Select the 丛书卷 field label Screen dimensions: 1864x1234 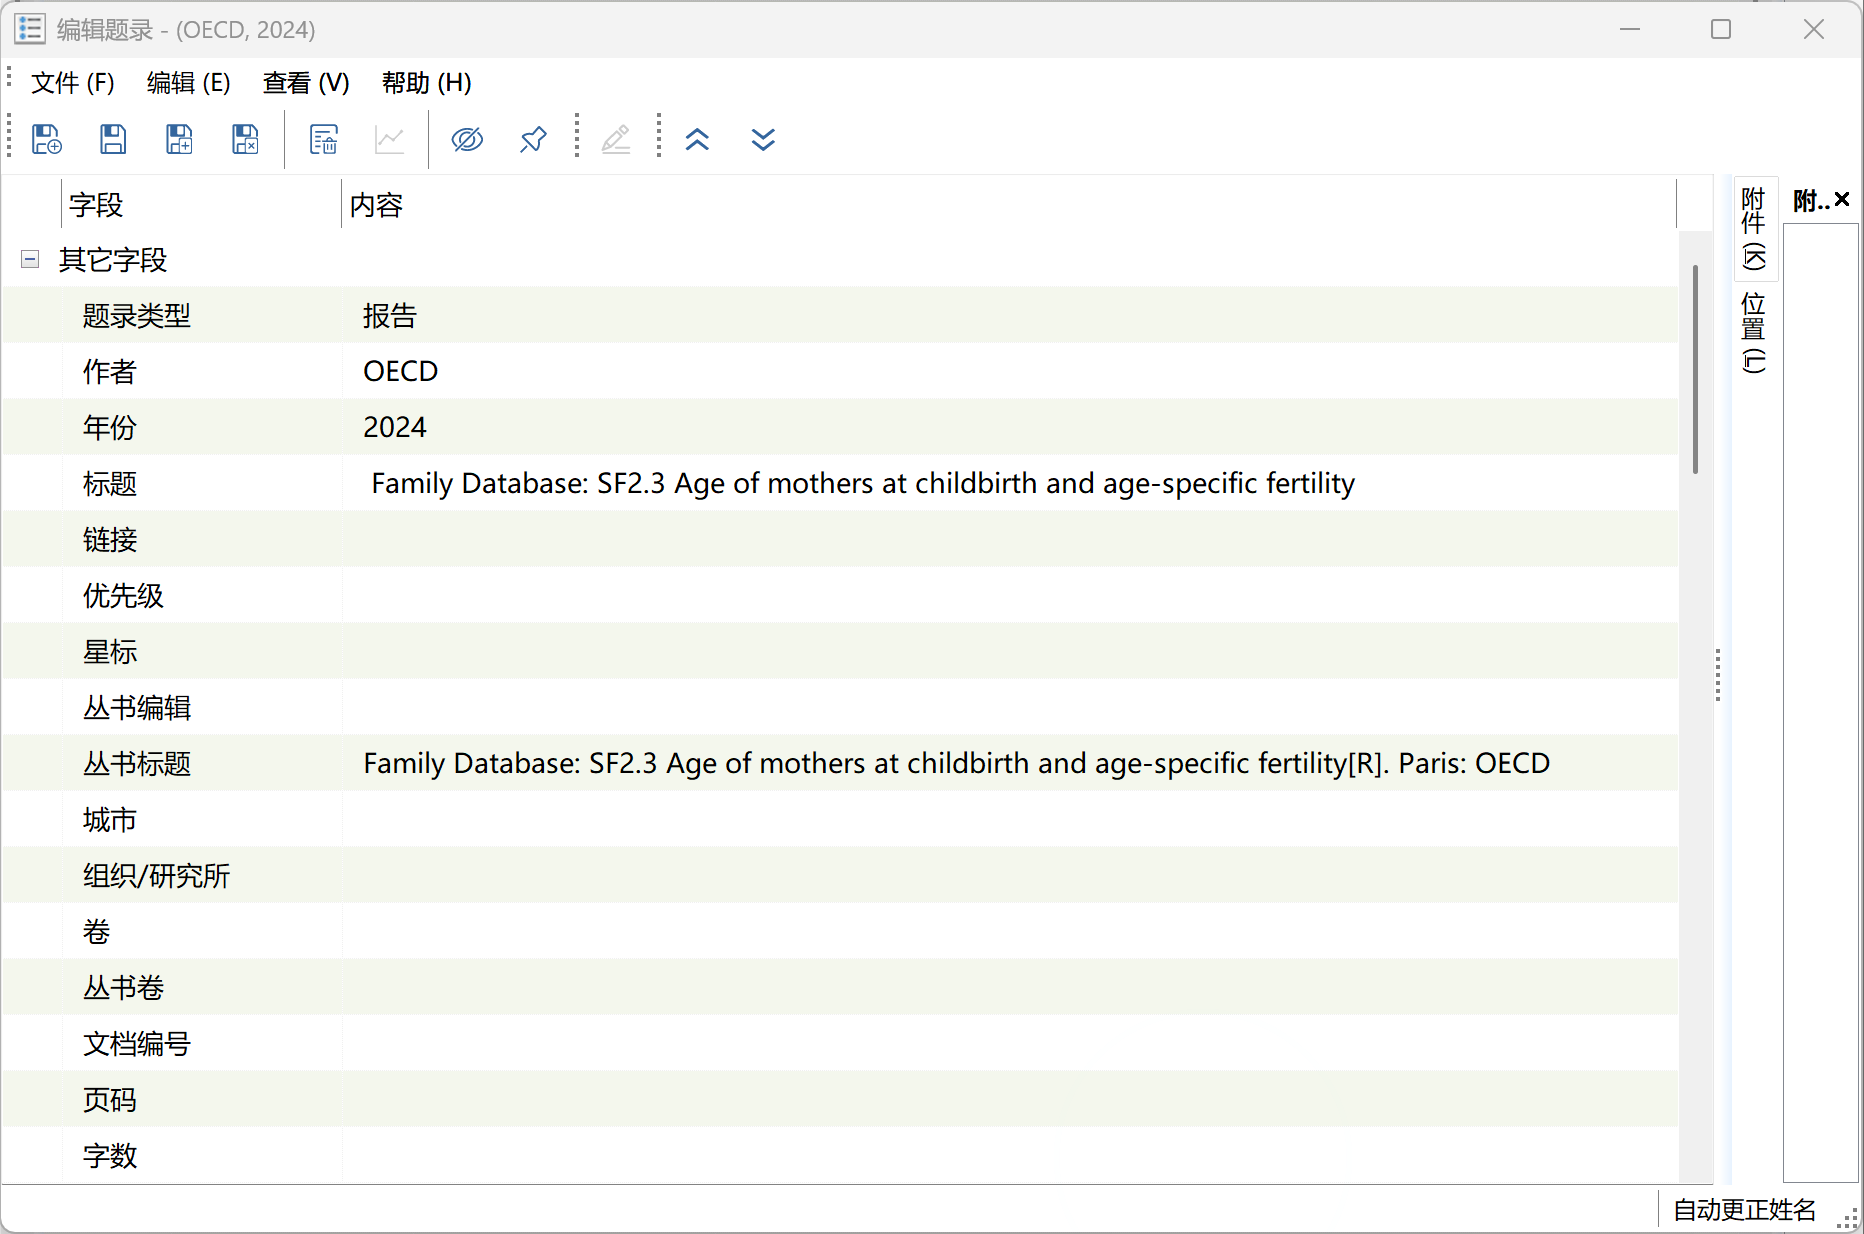[x=123, y=988]
